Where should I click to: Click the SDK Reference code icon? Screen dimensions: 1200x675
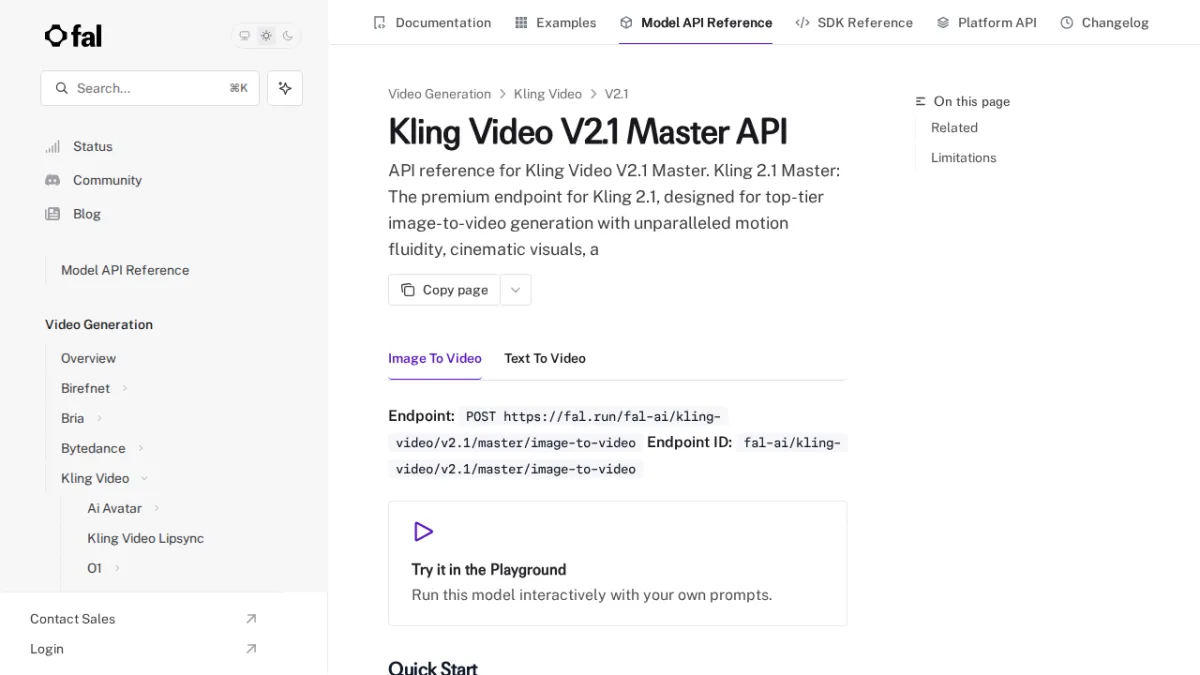(x=802, y=22)
